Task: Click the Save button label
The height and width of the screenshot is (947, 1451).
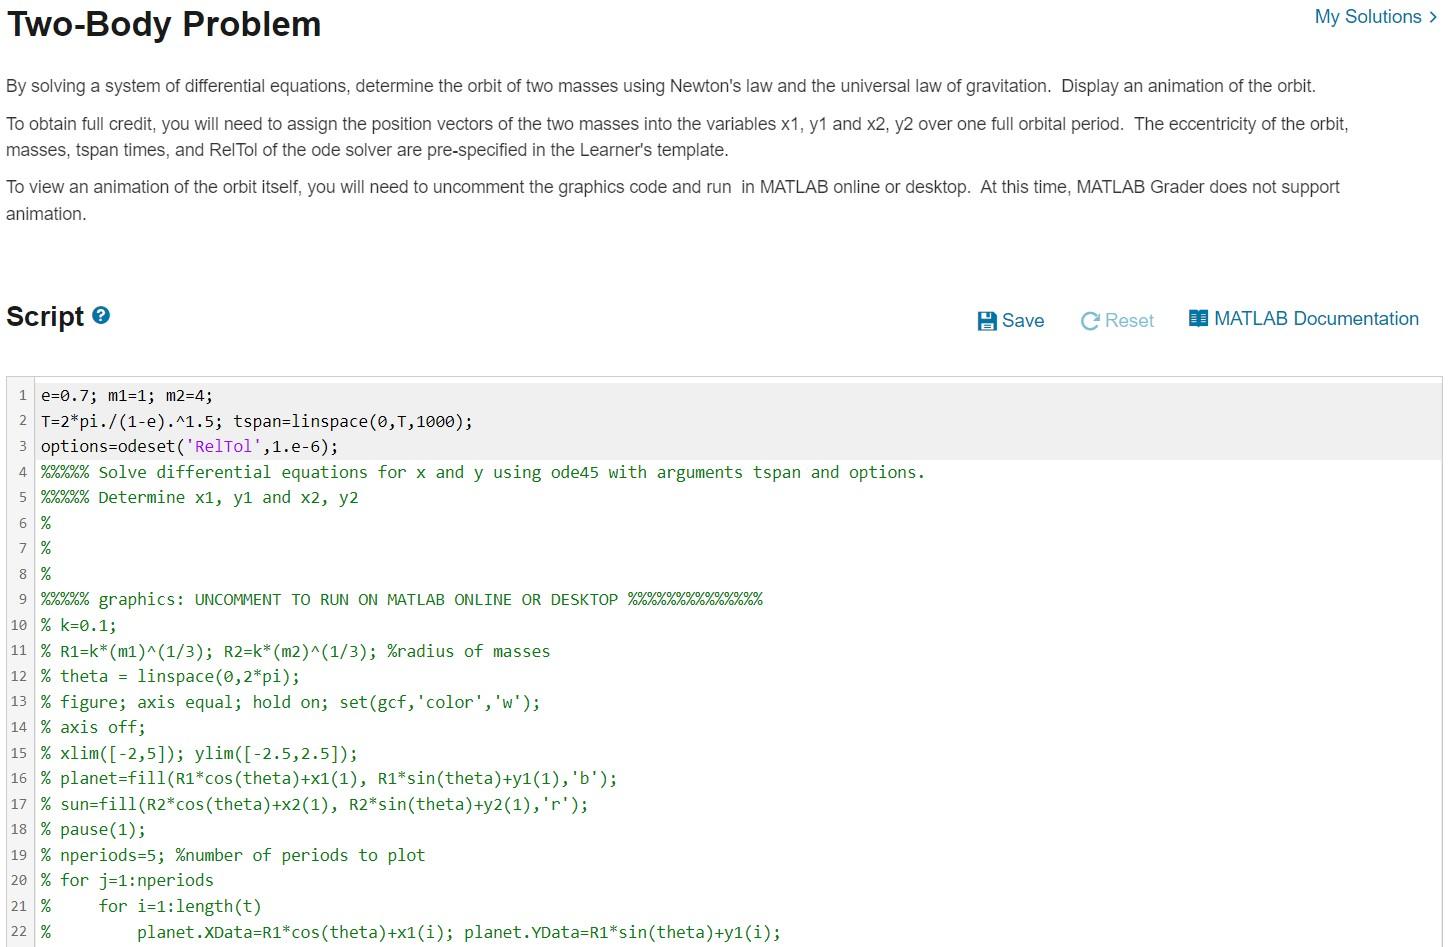Action: 1023,321
